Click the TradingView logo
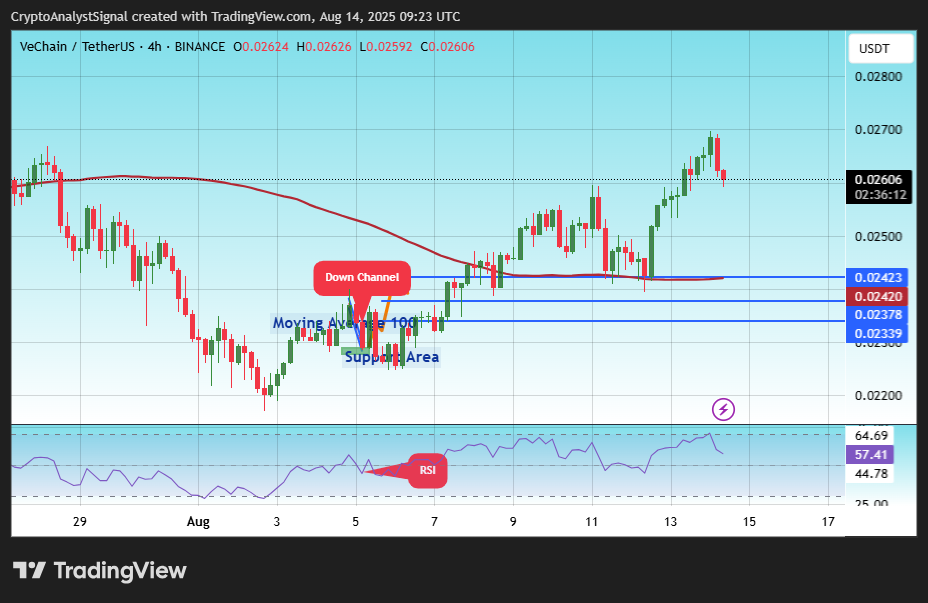The height and width of the screenshot is (603, 928). click(99, 570)
